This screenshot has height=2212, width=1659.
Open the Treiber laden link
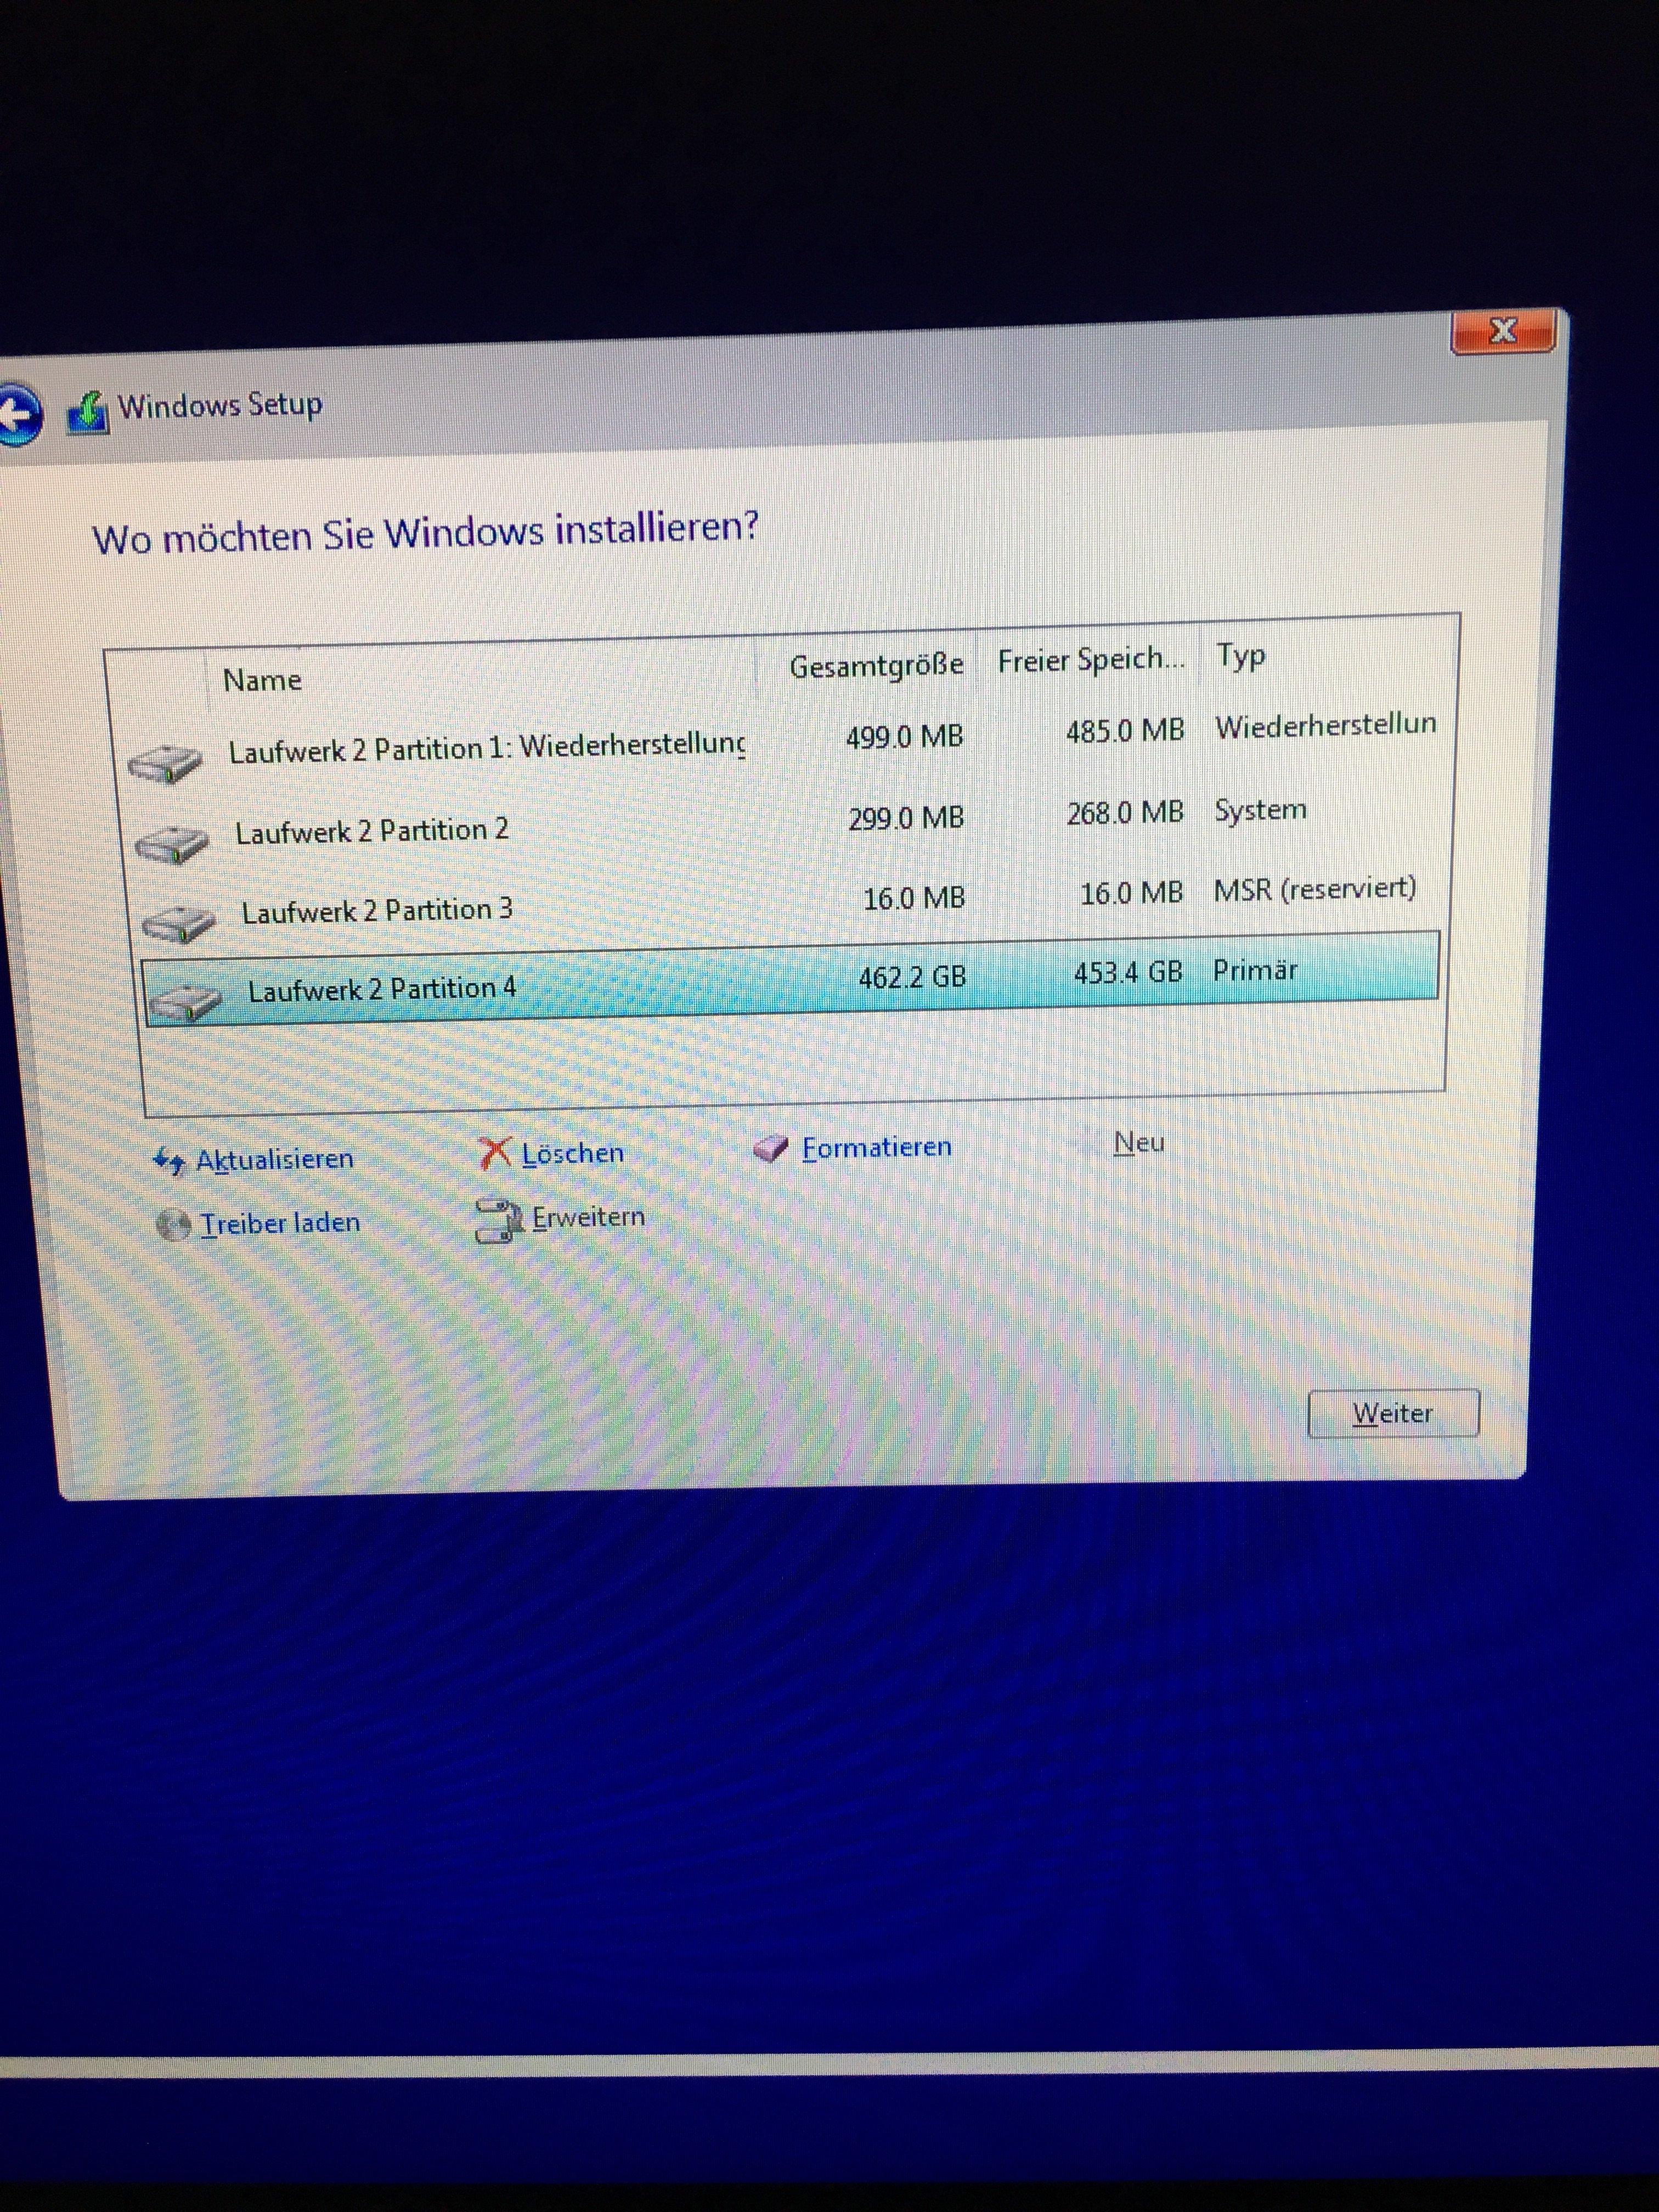tap(280, 1224)
